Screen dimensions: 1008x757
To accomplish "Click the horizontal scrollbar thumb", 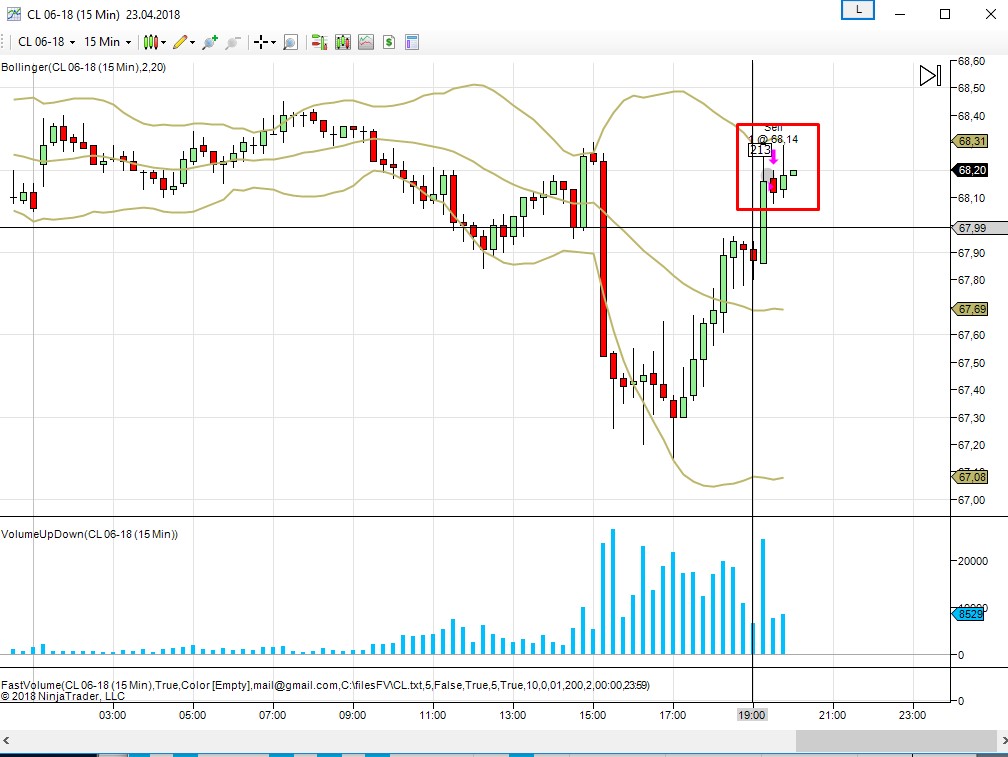I will pos(897,740).
